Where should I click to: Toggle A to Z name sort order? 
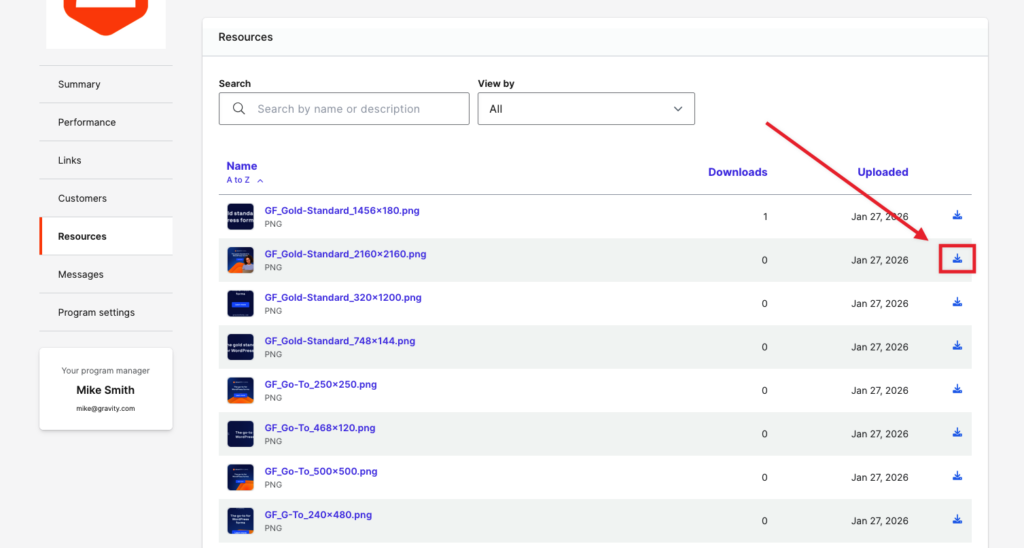pos(245,180)
